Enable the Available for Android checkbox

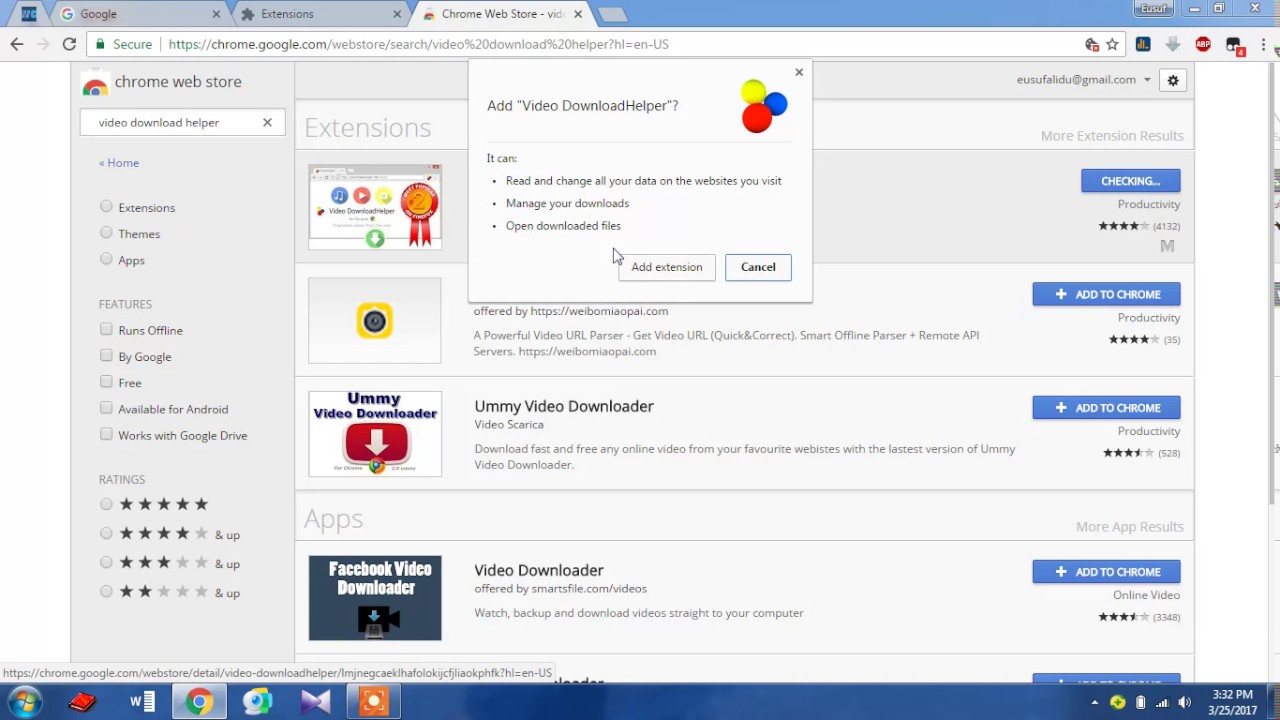106,408
